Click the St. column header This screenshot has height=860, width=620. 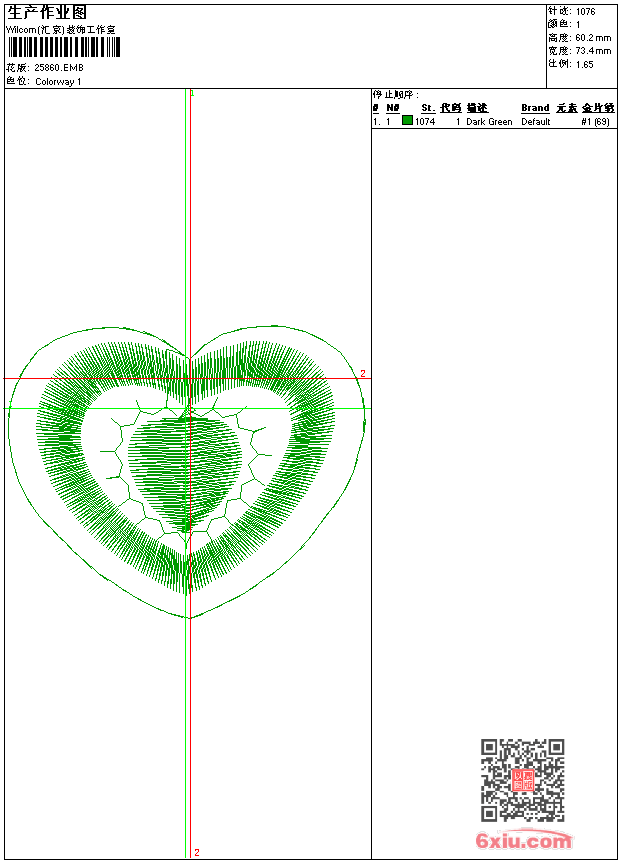[x=427, y=108]
